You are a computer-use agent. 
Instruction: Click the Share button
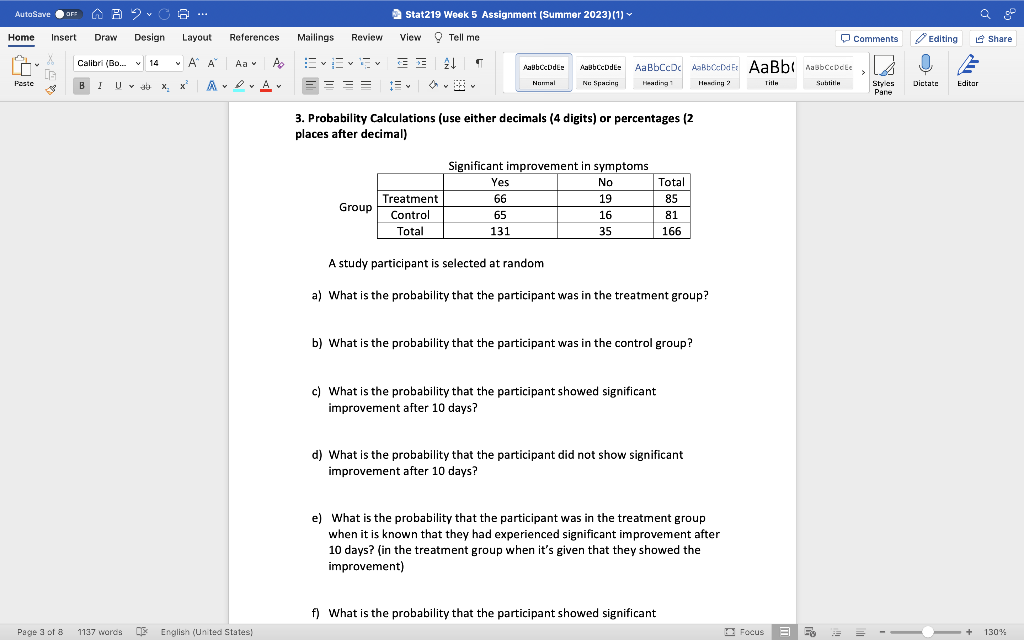tap(992, 37)
